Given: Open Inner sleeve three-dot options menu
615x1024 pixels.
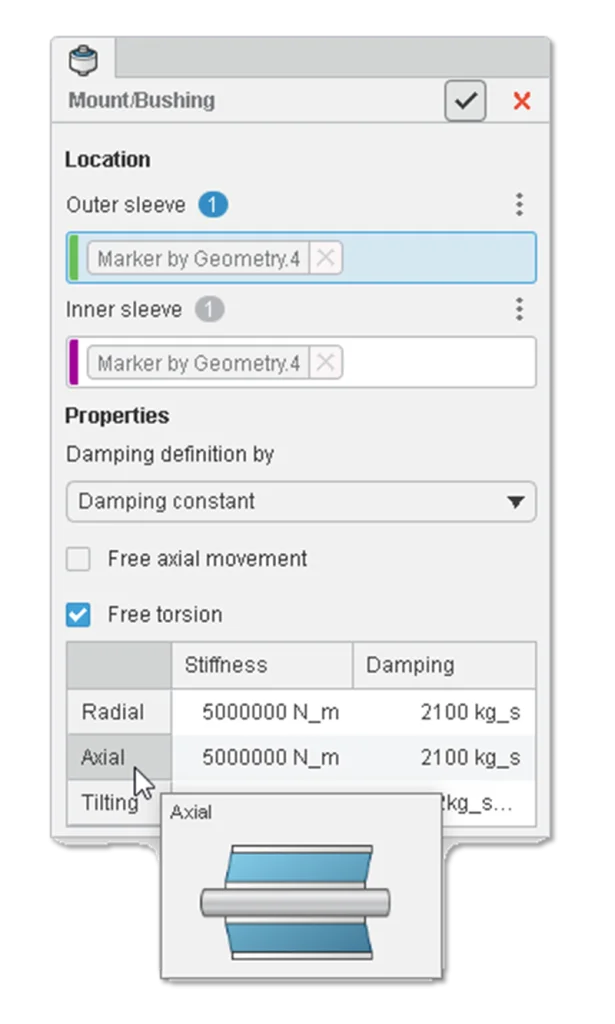Looking at the screenshot, I should click(x=519, y=309).
